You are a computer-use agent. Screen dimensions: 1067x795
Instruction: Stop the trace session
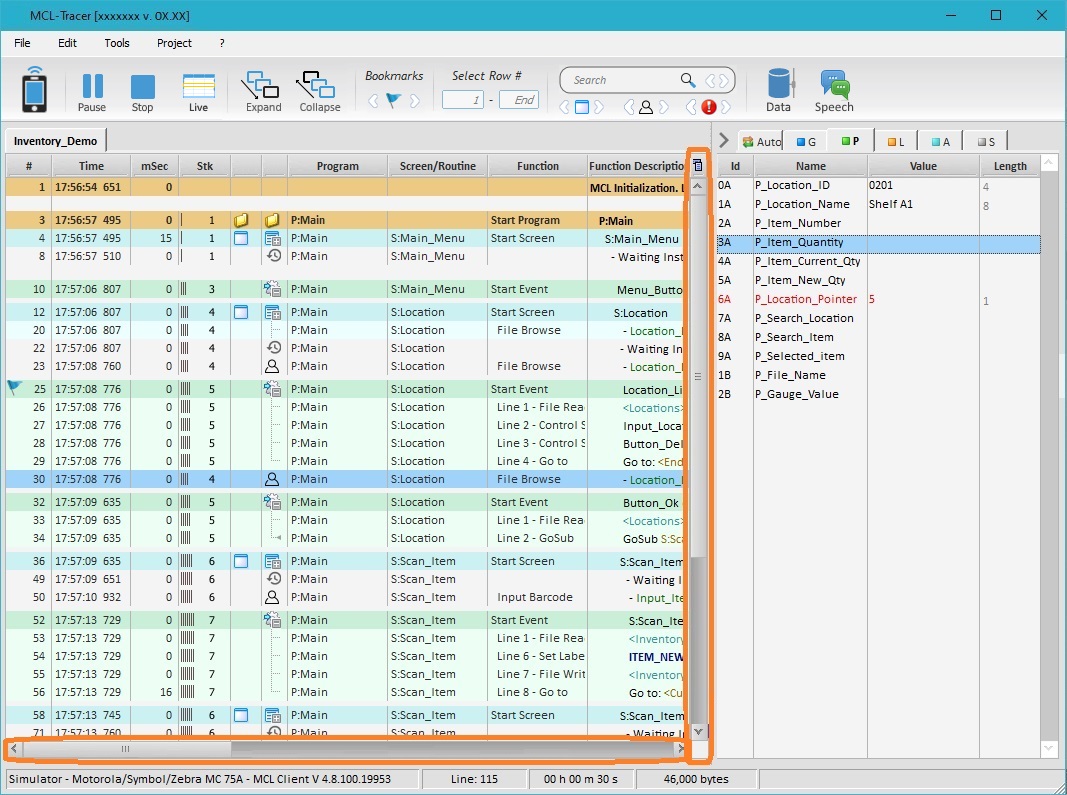click(x=143, y=92)
